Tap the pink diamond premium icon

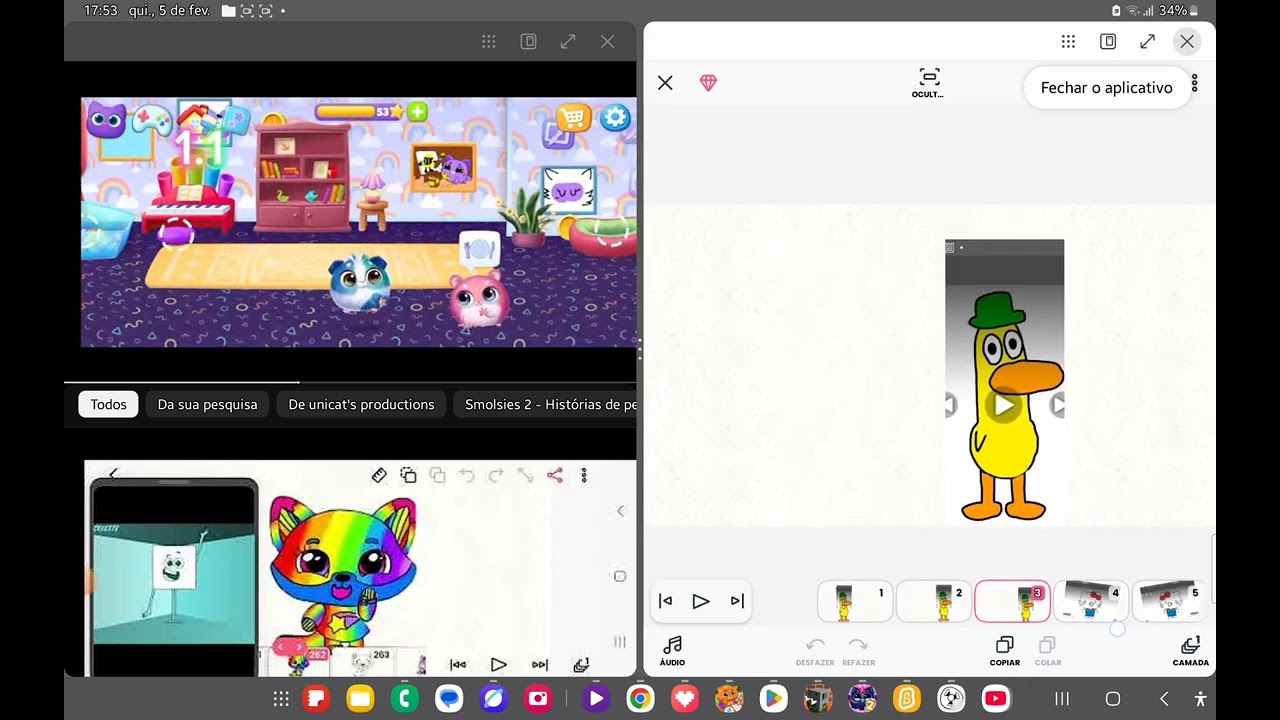click(x=708, y=83)
